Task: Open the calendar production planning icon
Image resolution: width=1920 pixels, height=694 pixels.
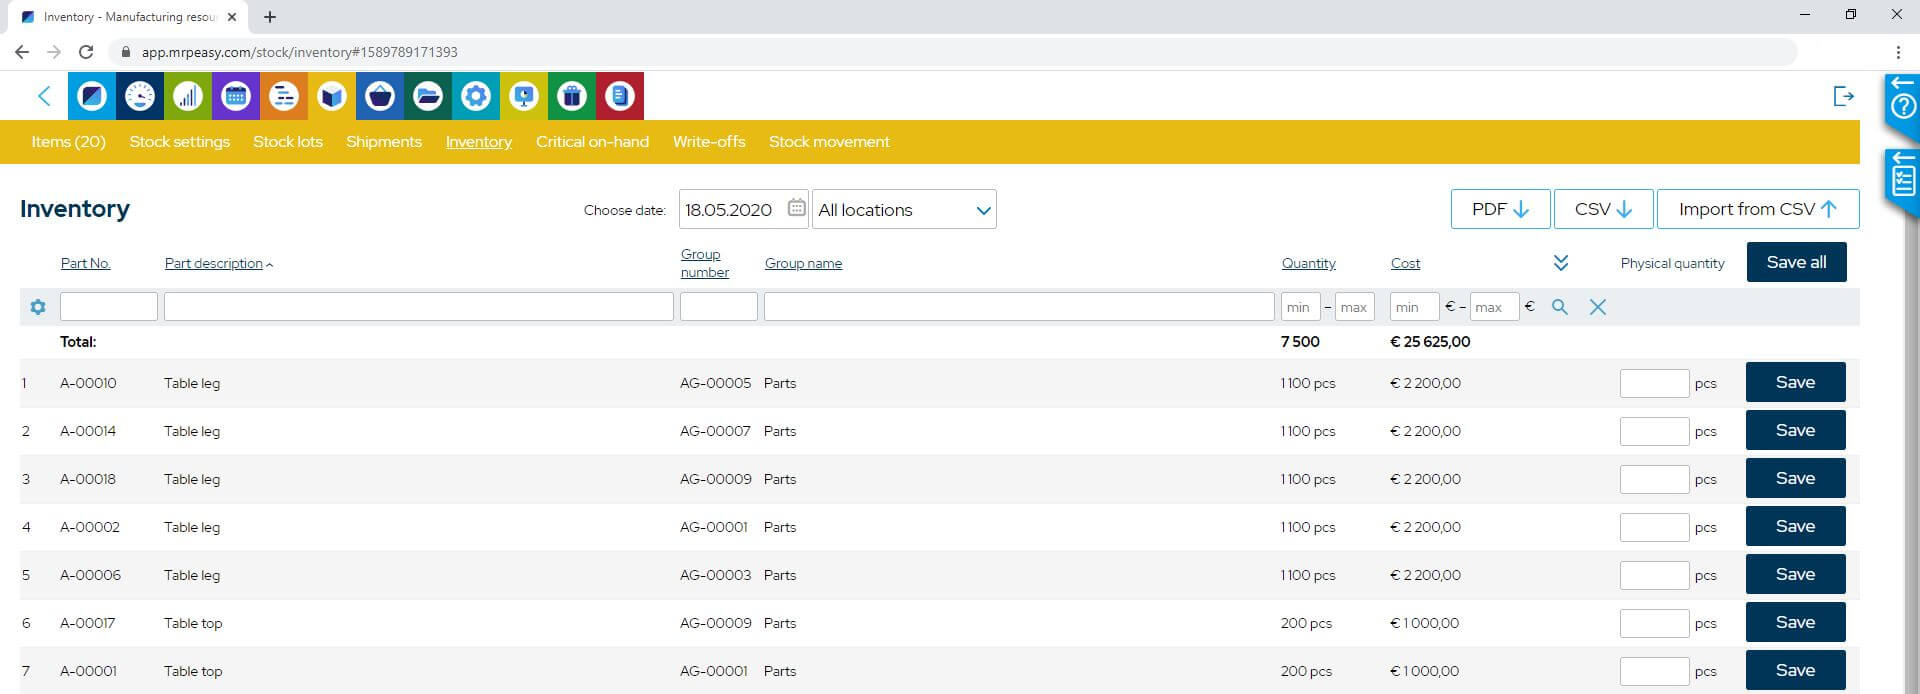Action: click(236, 96)
